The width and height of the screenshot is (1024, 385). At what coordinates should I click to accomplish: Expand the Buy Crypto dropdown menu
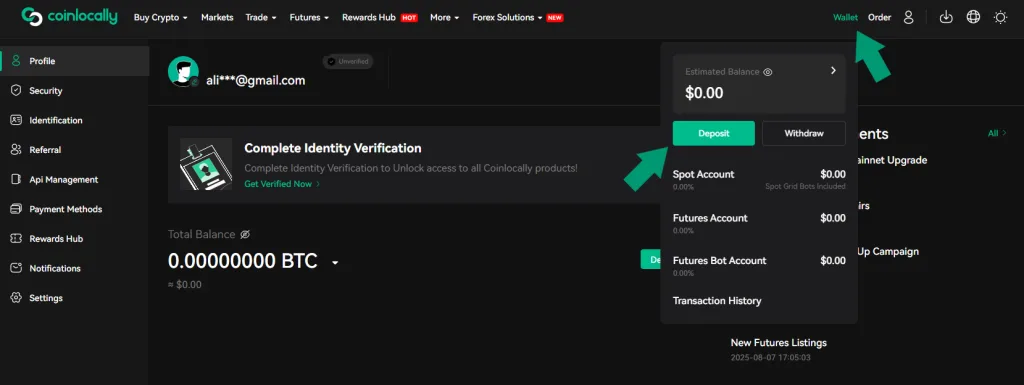[x=161, y=18]
